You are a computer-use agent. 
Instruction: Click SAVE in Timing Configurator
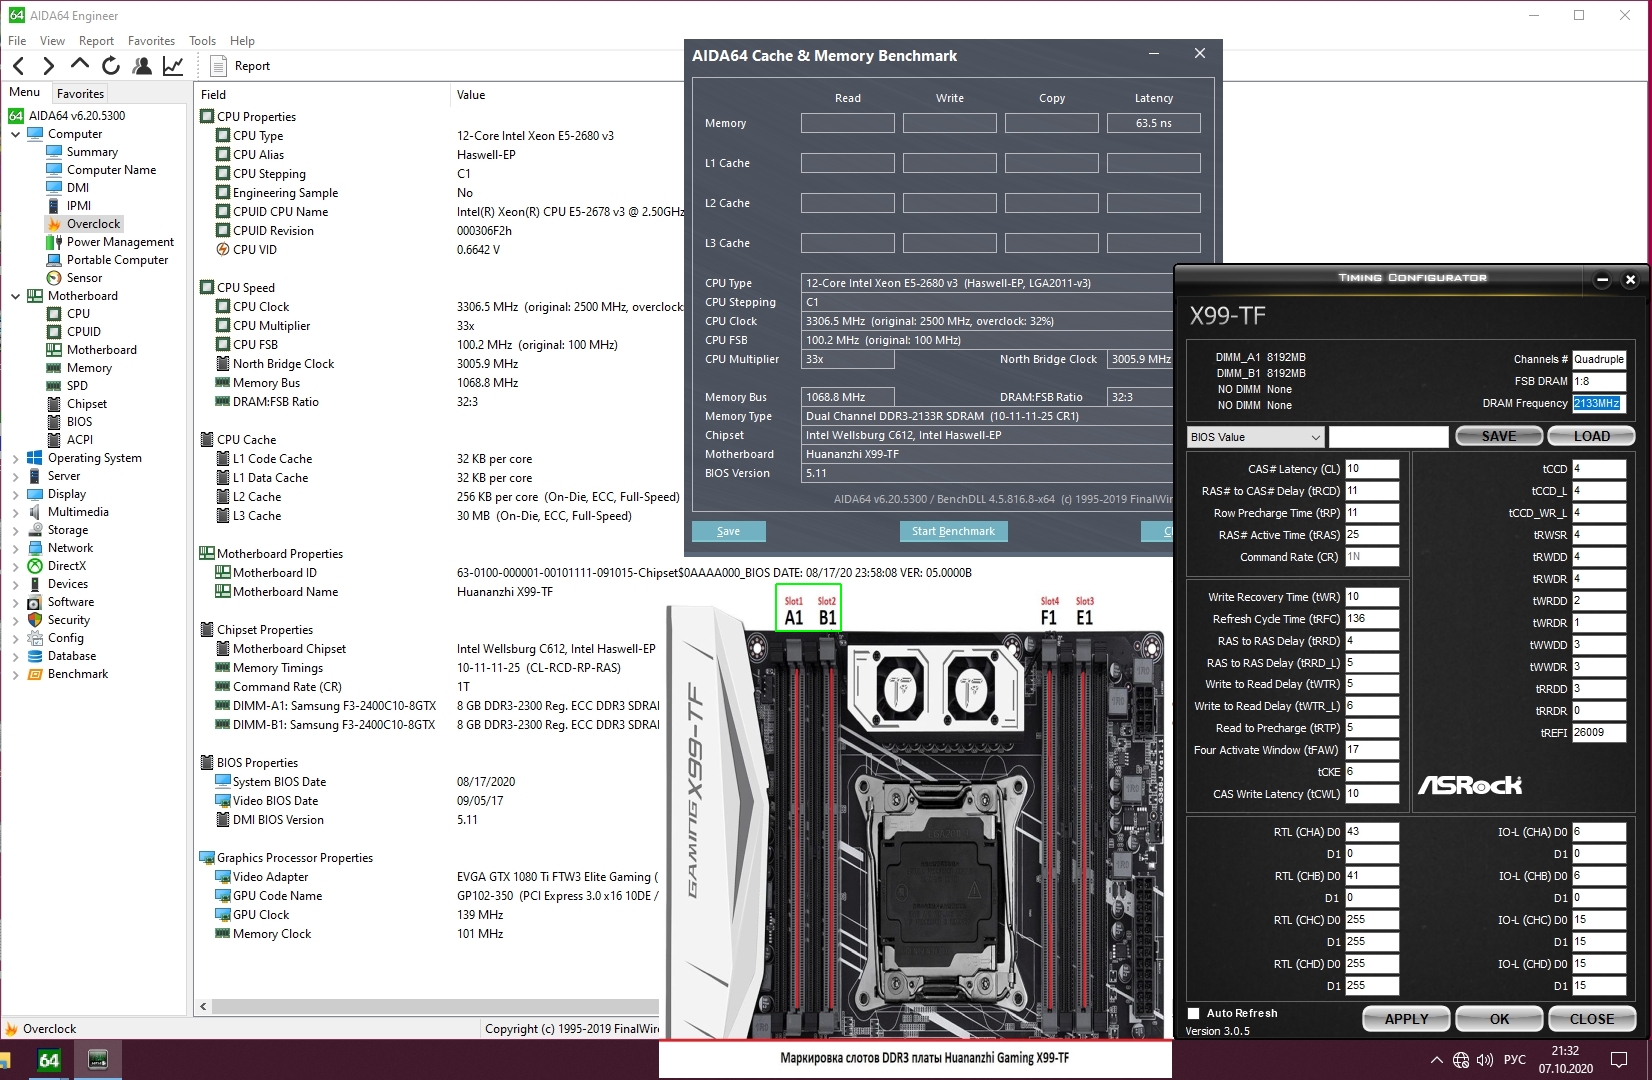pyautogui.click(x=1498, y=436)
